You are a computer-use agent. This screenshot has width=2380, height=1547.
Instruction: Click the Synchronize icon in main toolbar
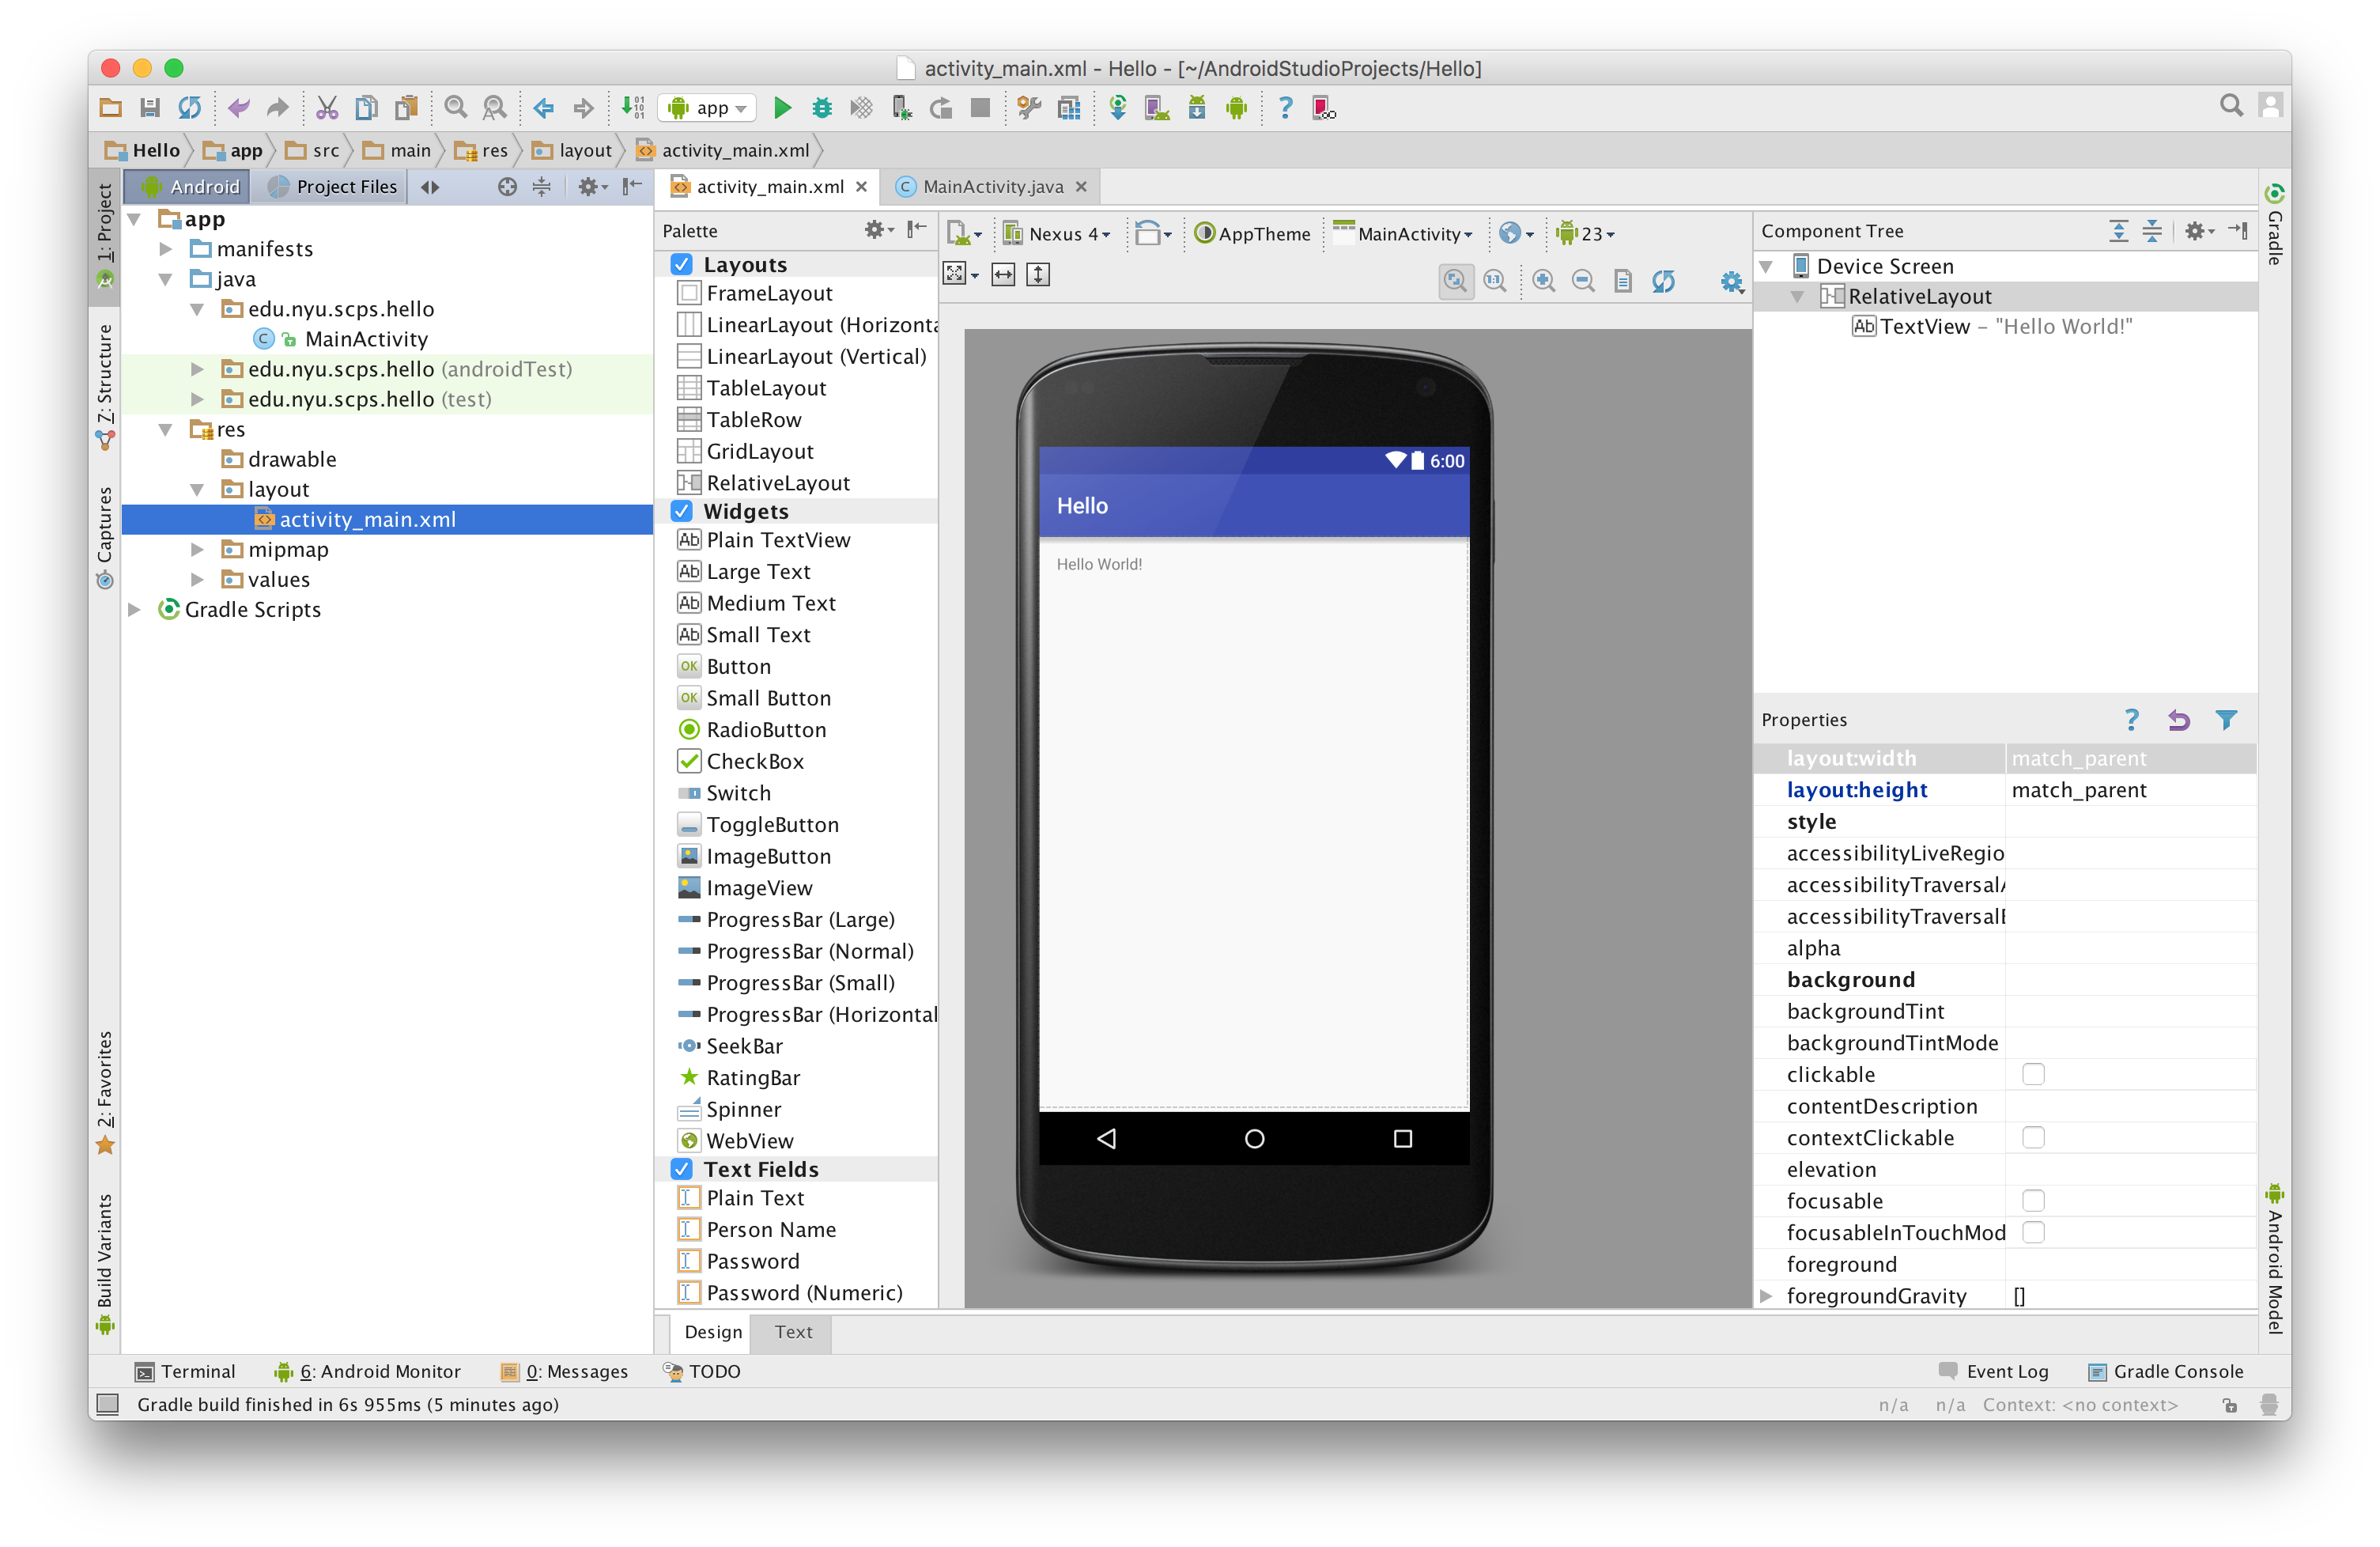click(189, 108)
